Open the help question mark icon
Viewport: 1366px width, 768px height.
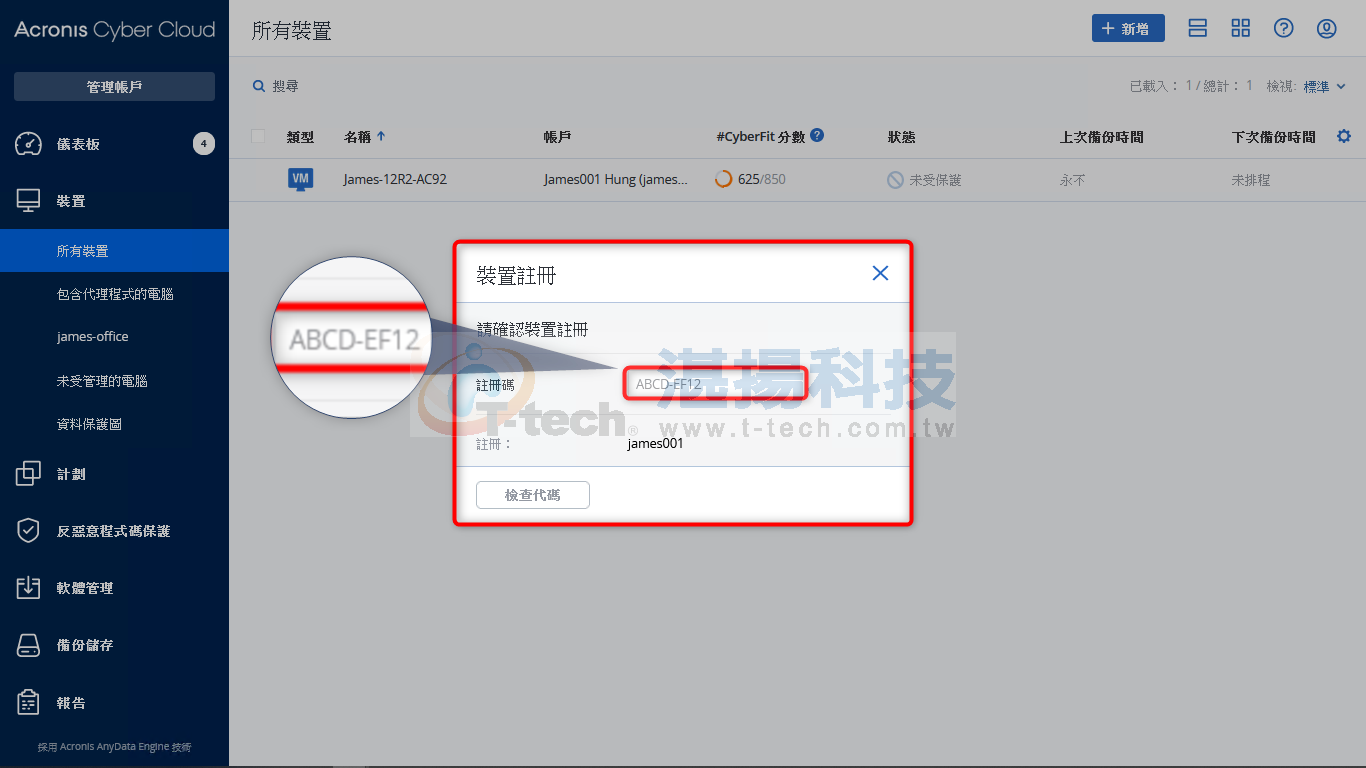click(x=1284, y=28)
